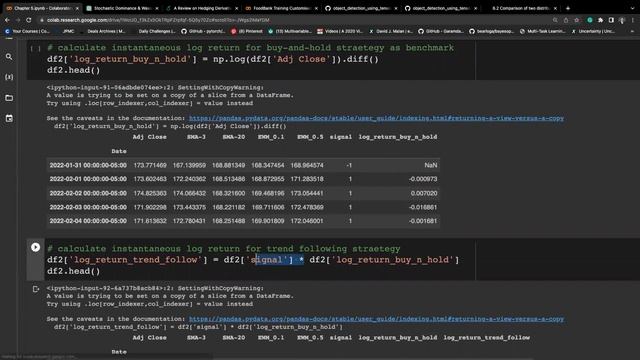Open pandas docs link in first warning output
Viewport: 640px width, 360px height.
point(376,118)
